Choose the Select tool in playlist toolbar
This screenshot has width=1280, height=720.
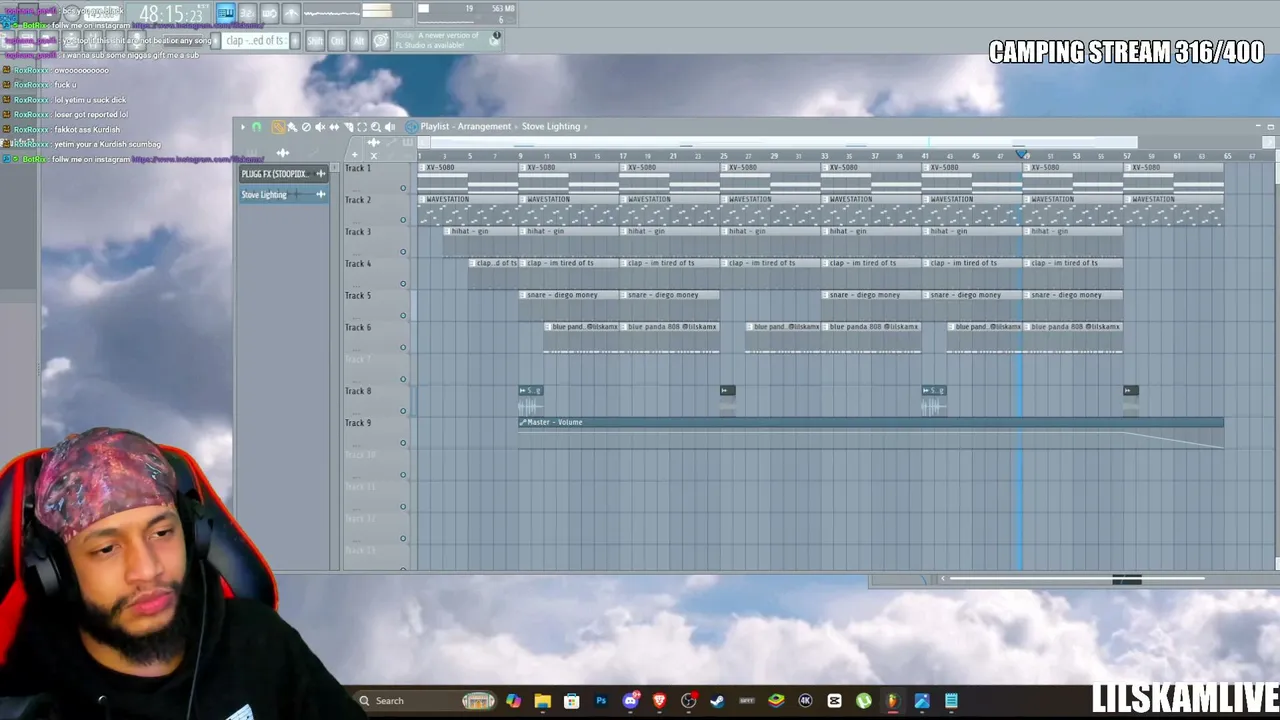[362, 127]
